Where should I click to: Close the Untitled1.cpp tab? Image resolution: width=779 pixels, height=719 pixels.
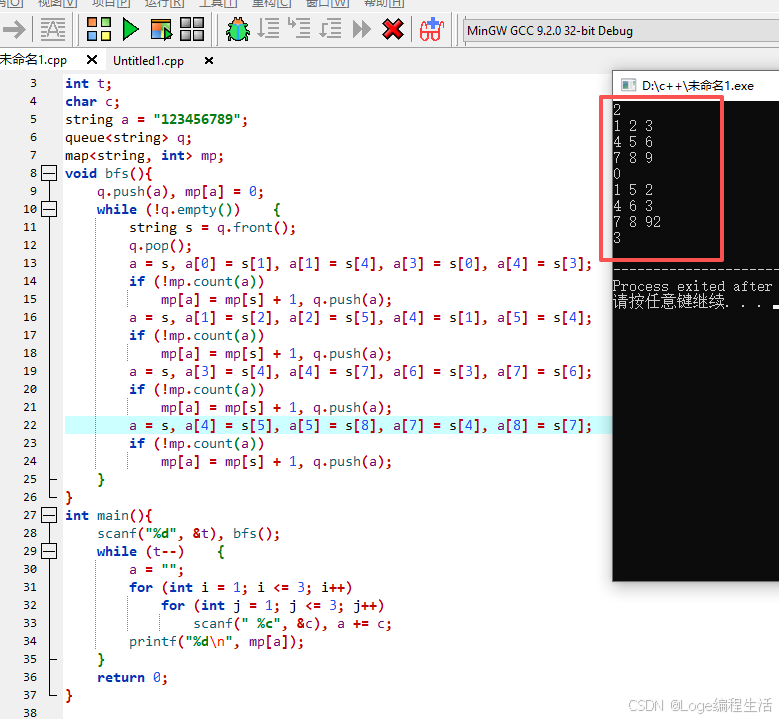pyautogui.click(x=209, y=61)
